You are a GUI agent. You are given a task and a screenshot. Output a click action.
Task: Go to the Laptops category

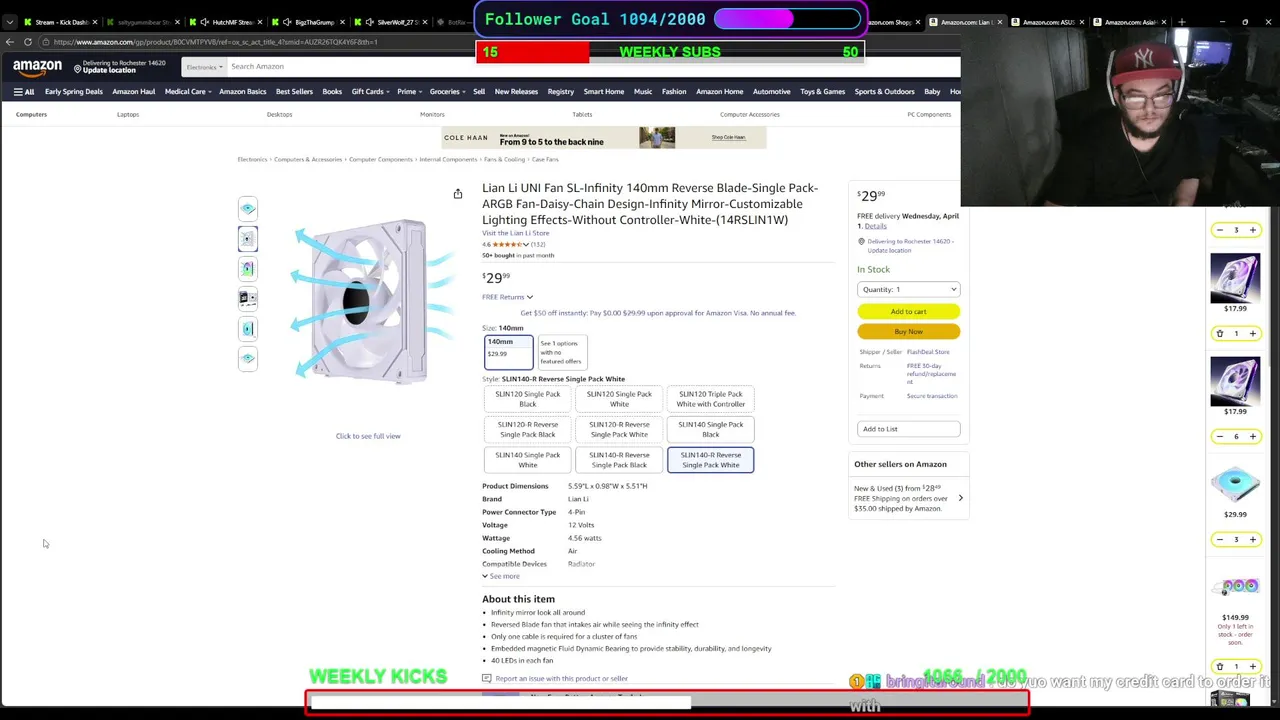[x=128, y=114]
